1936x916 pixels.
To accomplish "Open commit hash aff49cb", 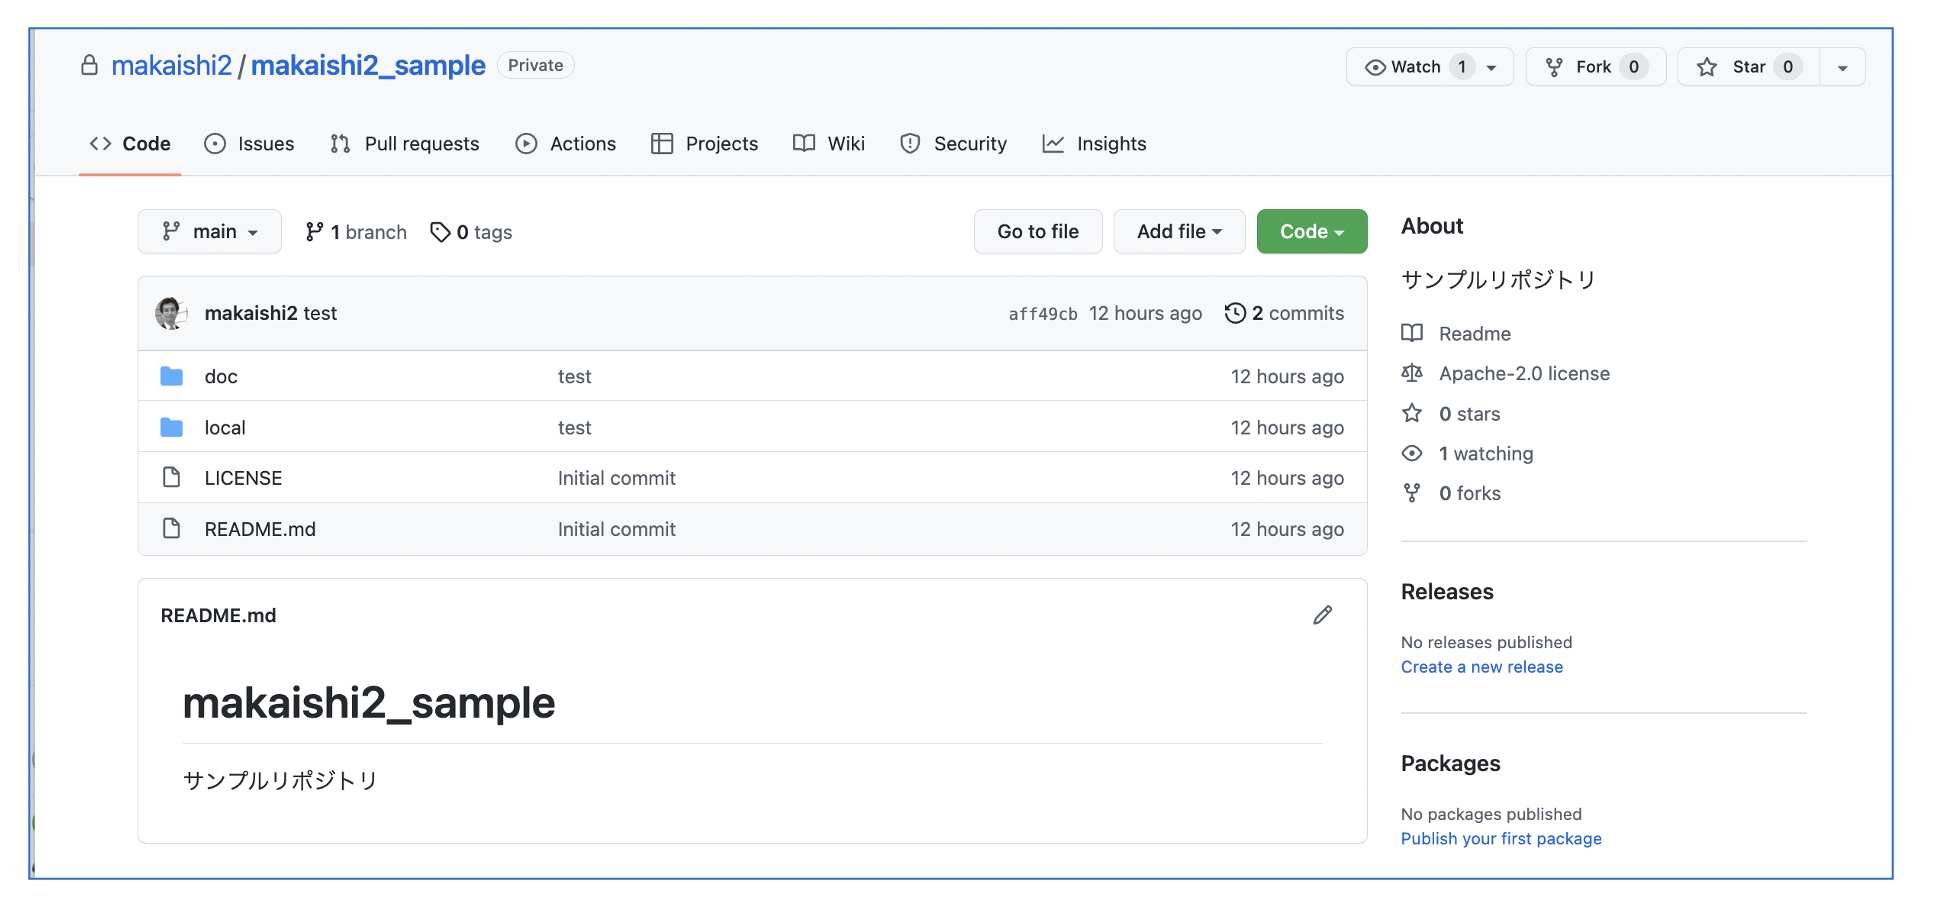I will coord(1043,314).
